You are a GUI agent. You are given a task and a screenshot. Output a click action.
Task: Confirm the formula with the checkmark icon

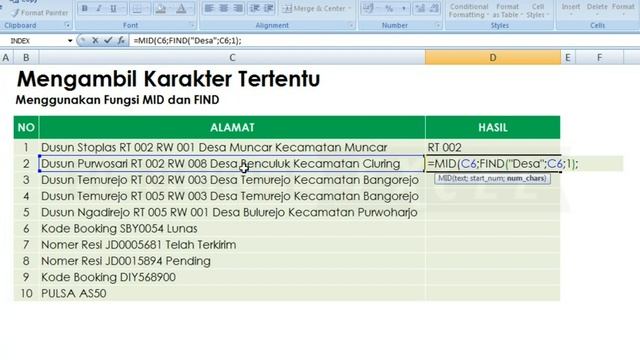pos(108,40)
